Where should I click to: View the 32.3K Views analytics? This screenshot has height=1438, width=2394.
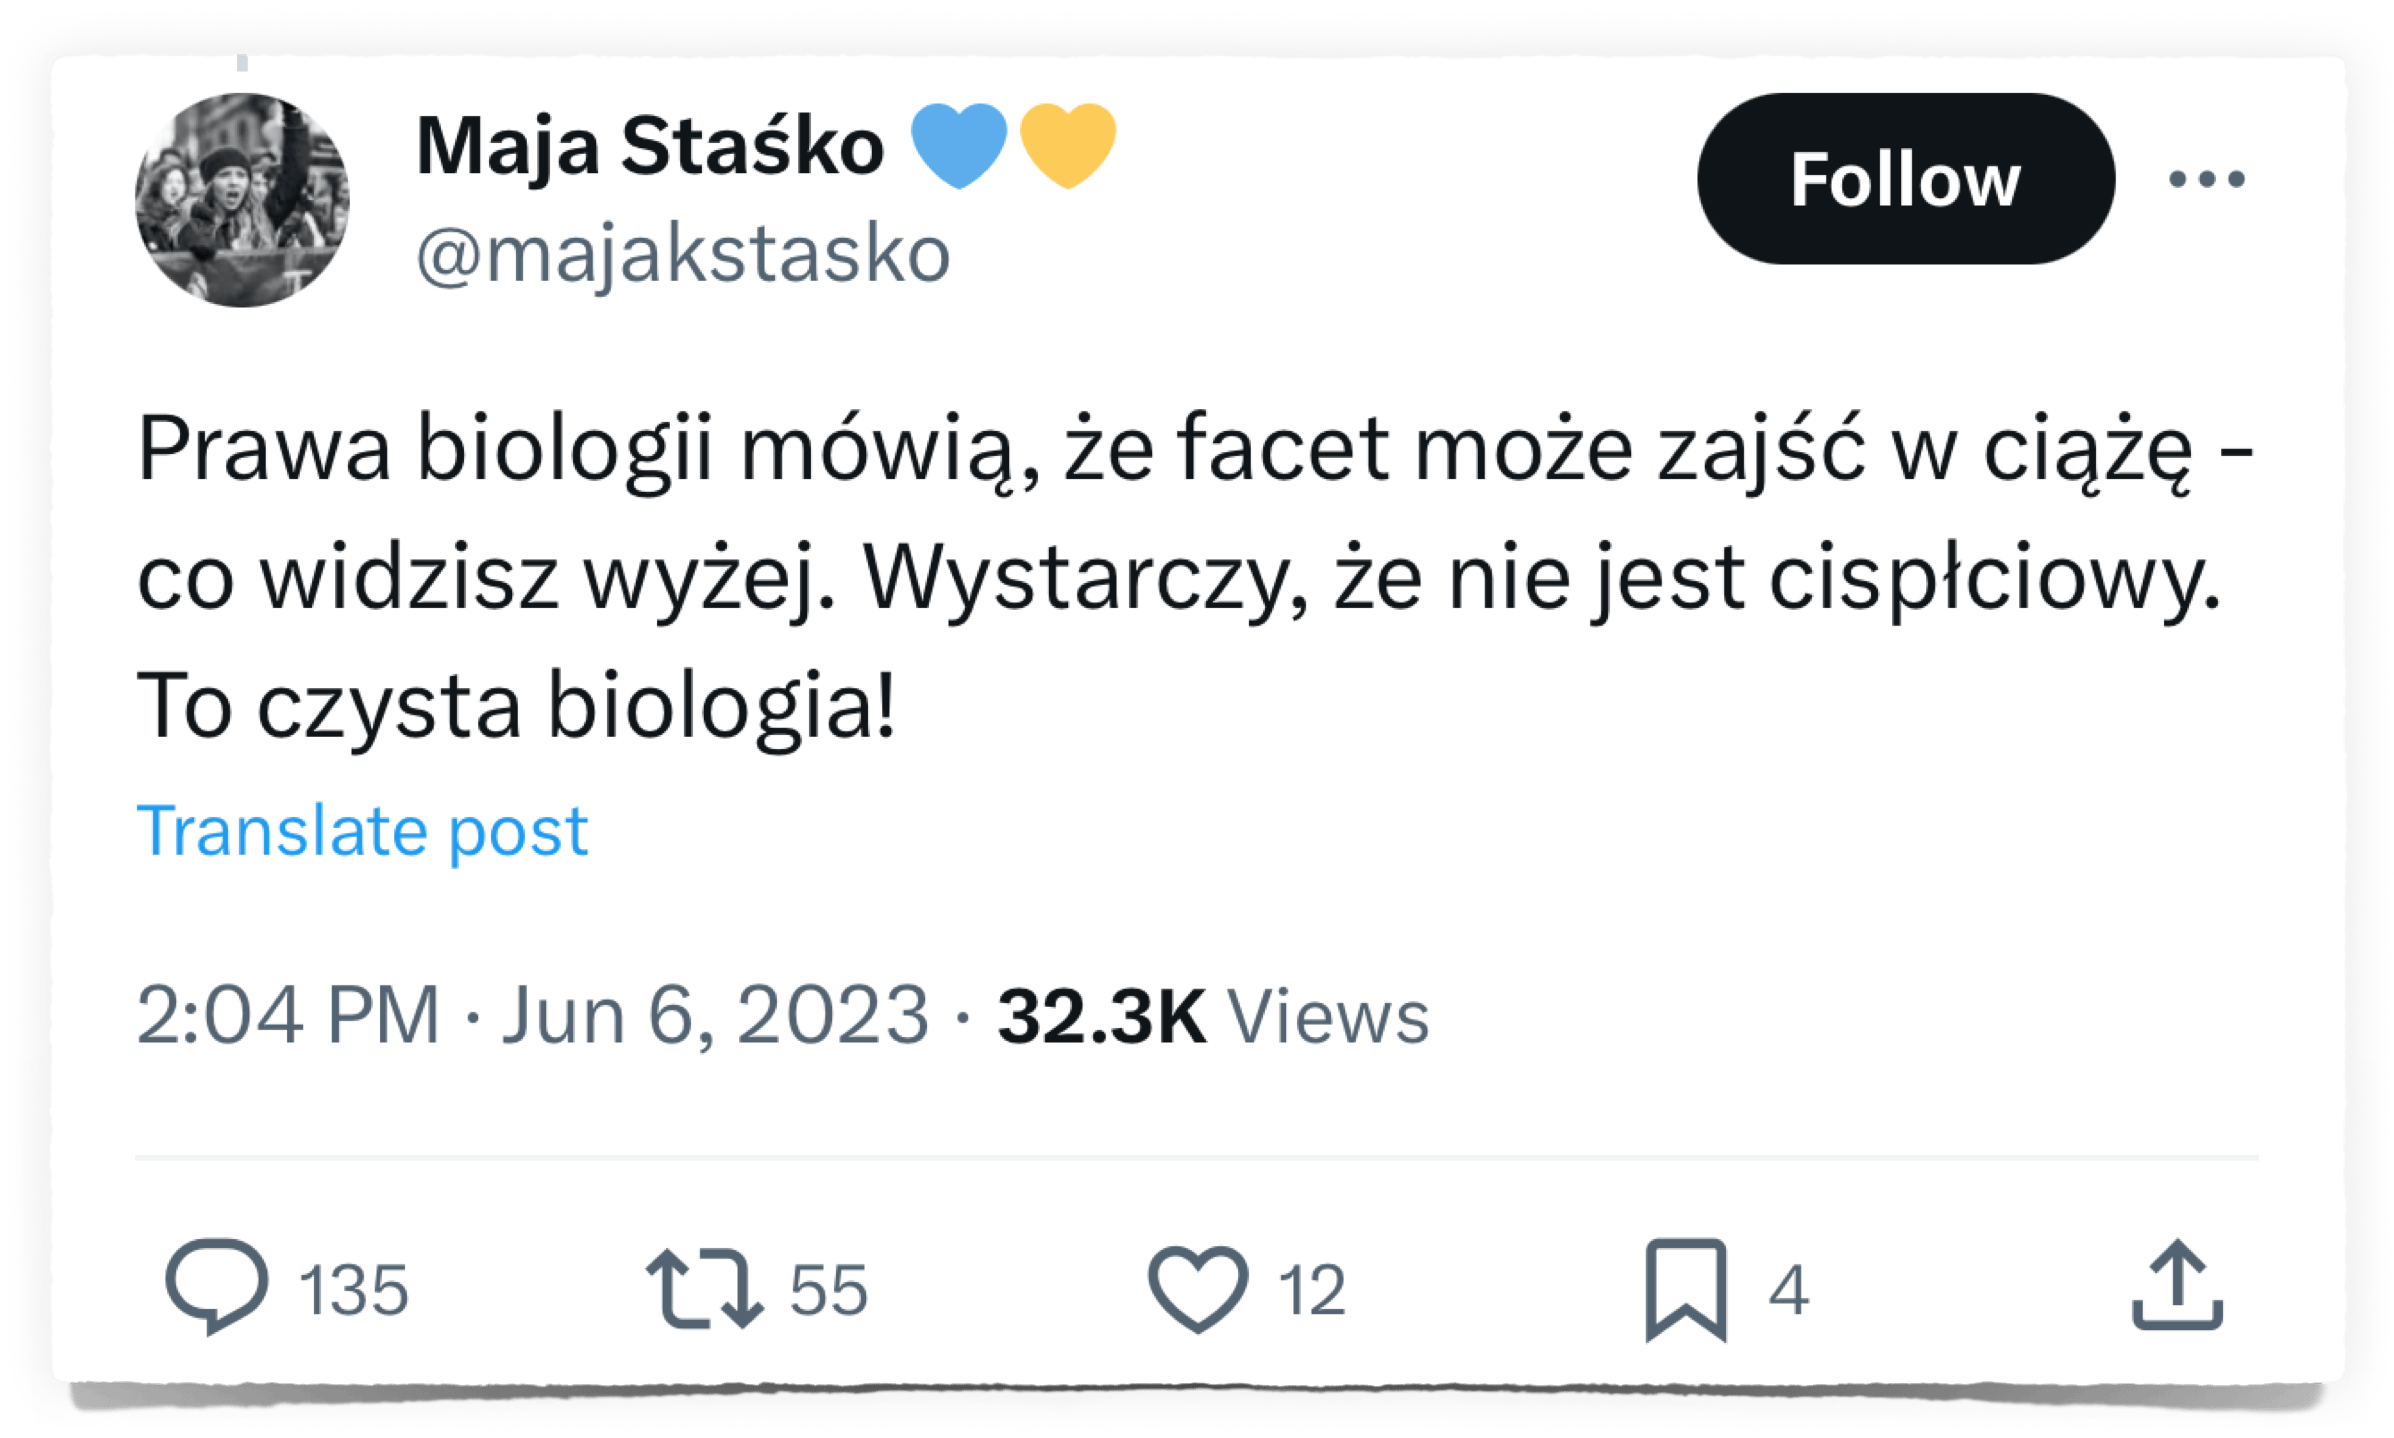tap(1212, 1015)
